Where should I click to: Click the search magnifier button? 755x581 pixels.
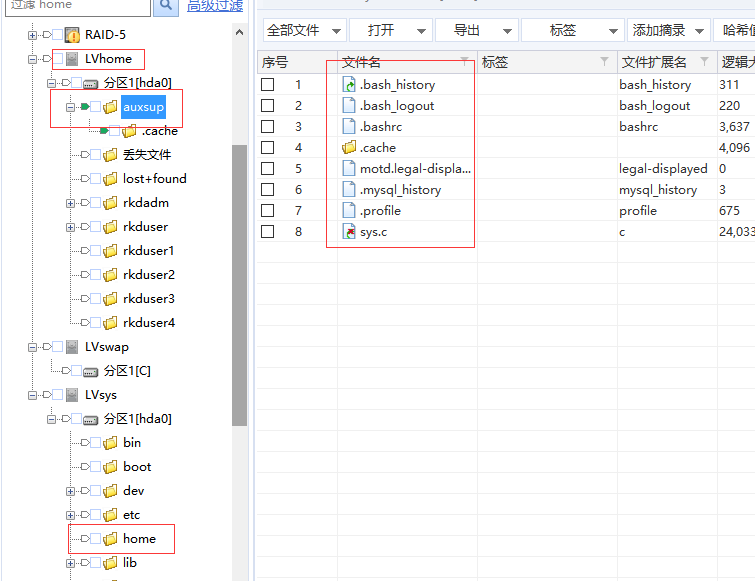[x=166, y=6]
